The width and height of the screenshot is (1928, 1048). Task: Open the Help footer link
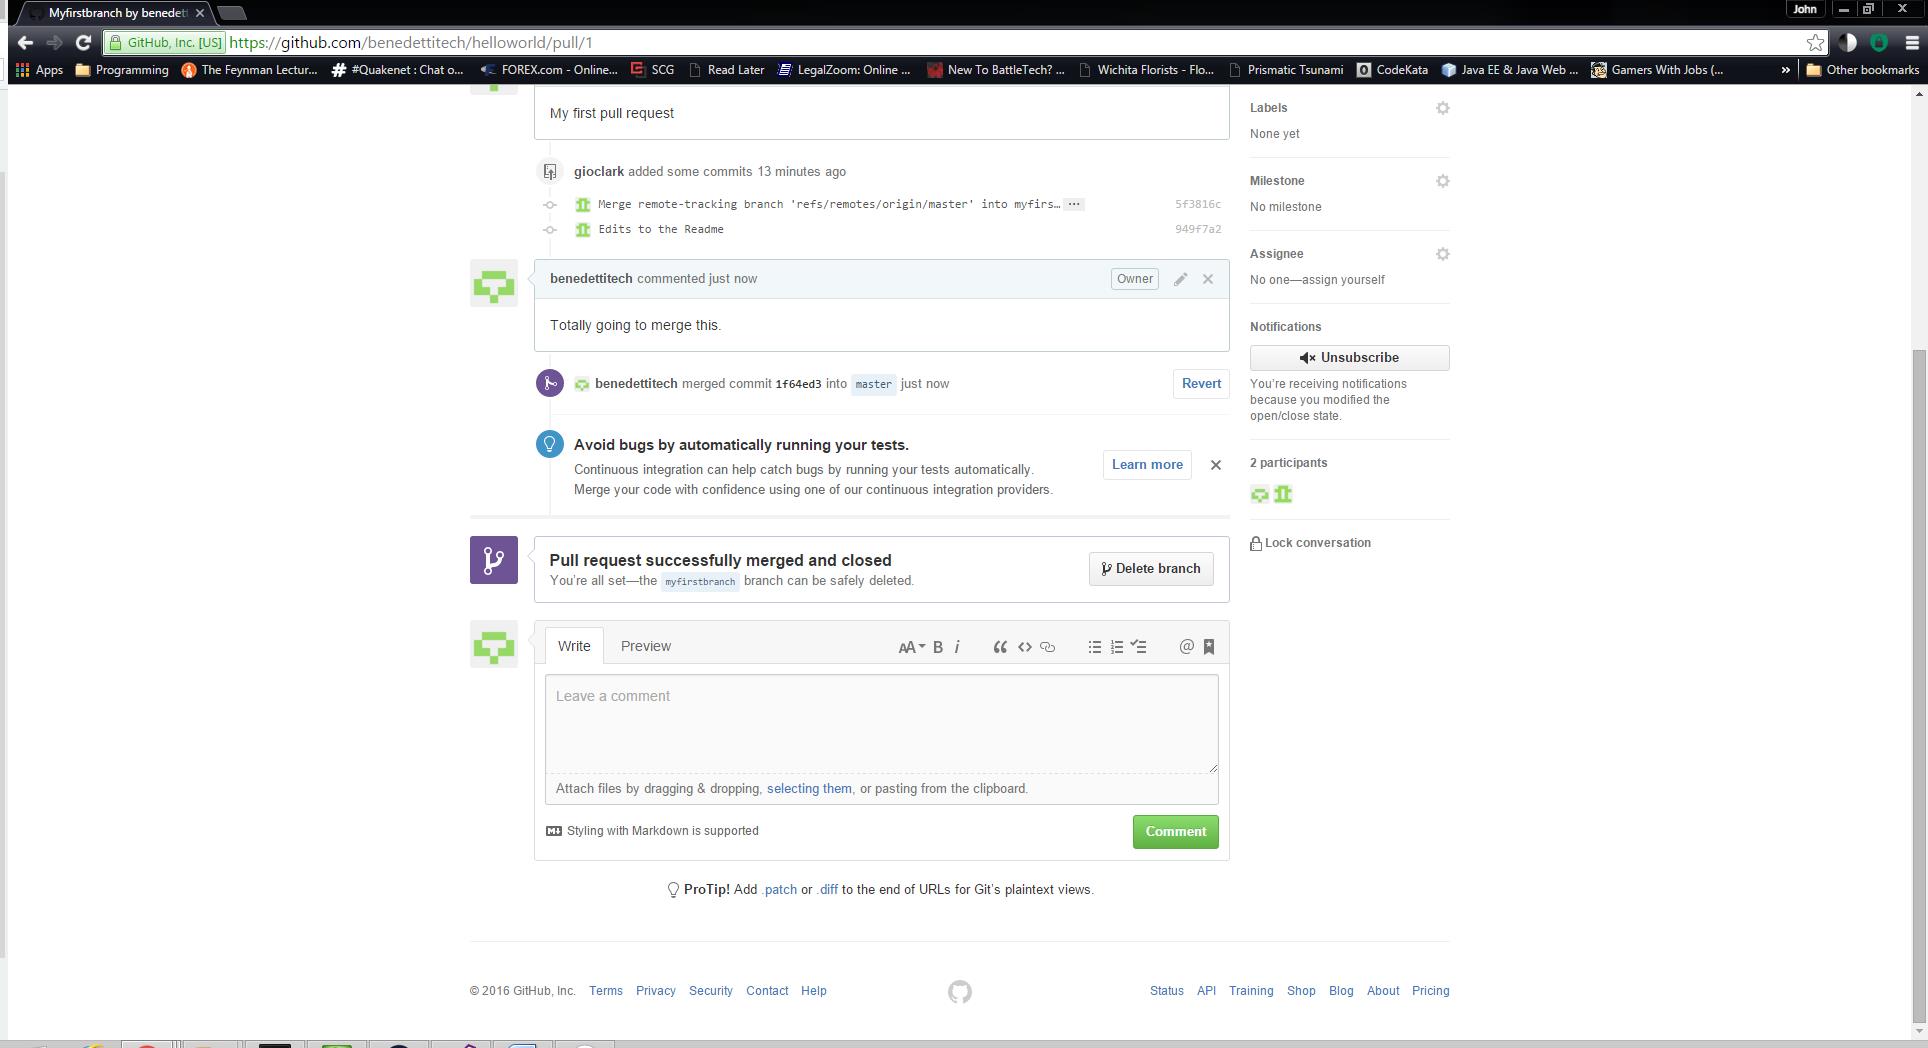point(814,991)
